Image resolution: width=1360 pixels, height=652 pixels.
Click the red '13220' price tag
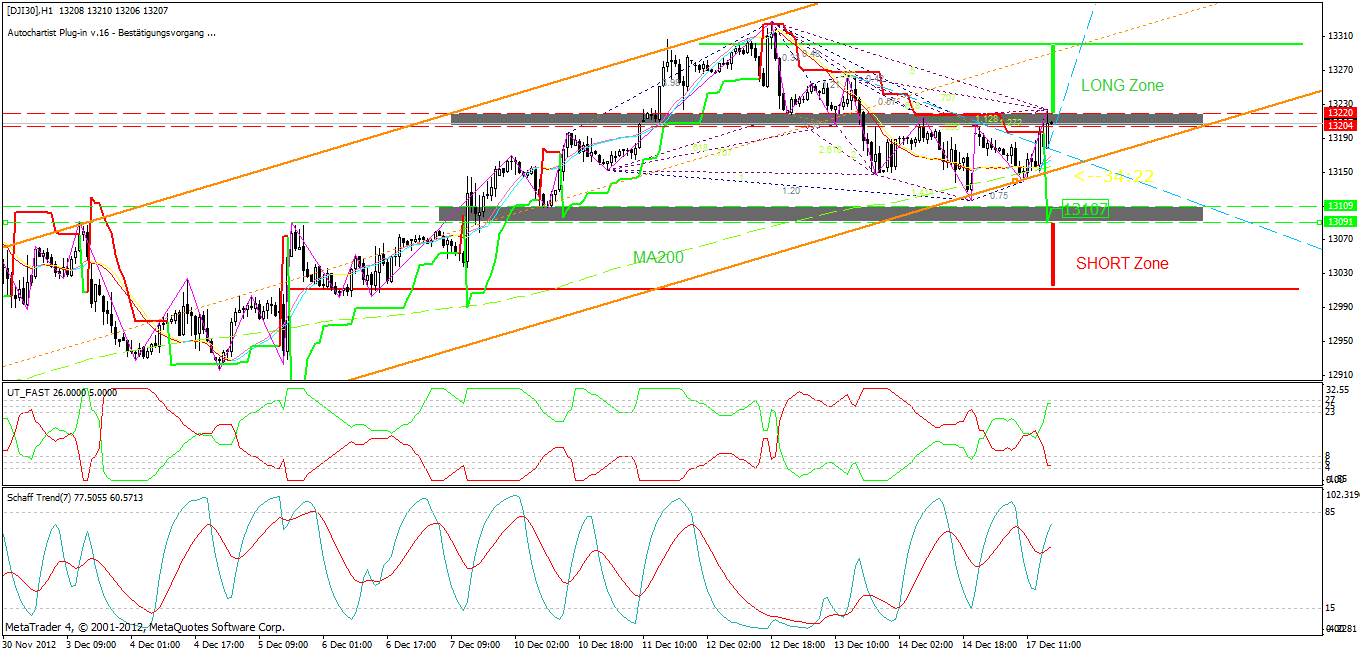(1339, 114)
